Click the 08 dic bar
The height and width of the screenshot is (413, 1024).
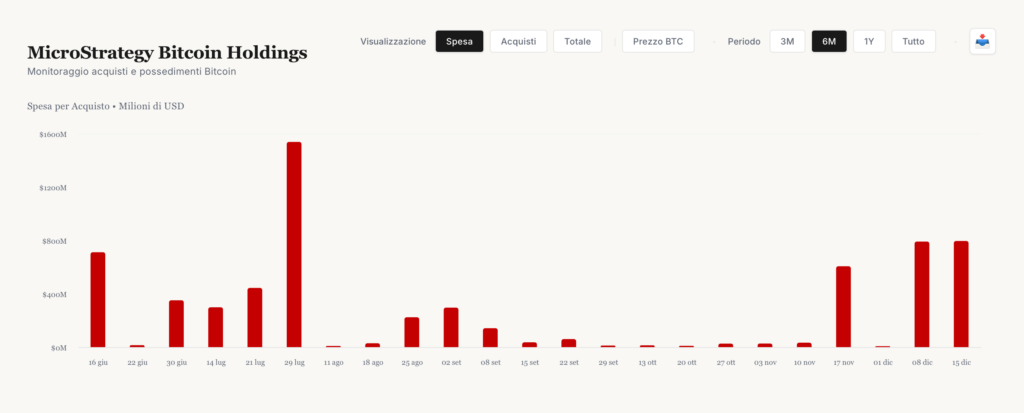921,295
